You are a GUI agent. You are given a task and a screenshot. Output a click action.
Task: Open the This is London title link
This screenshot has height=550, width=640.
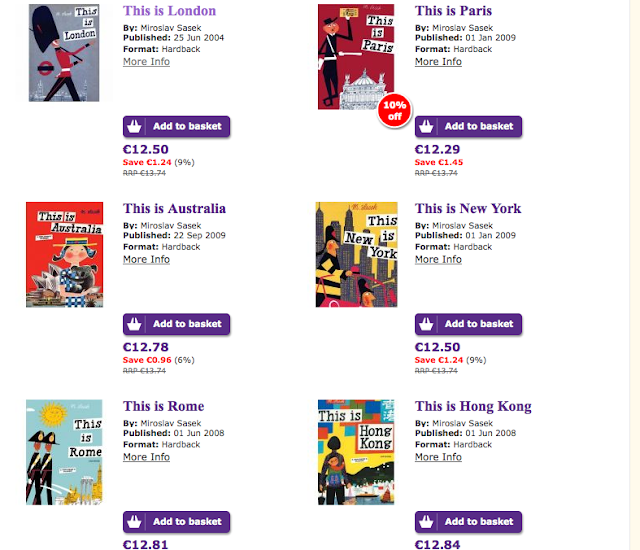[x=169, y=11]
